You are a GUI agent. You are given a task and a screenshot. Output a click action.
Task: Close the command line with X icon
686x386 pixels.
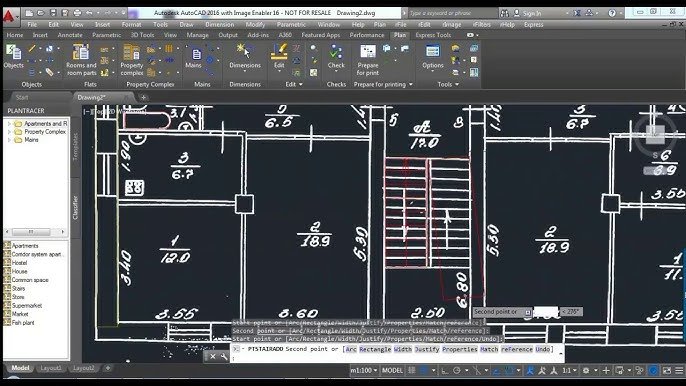tap(213, 357)
